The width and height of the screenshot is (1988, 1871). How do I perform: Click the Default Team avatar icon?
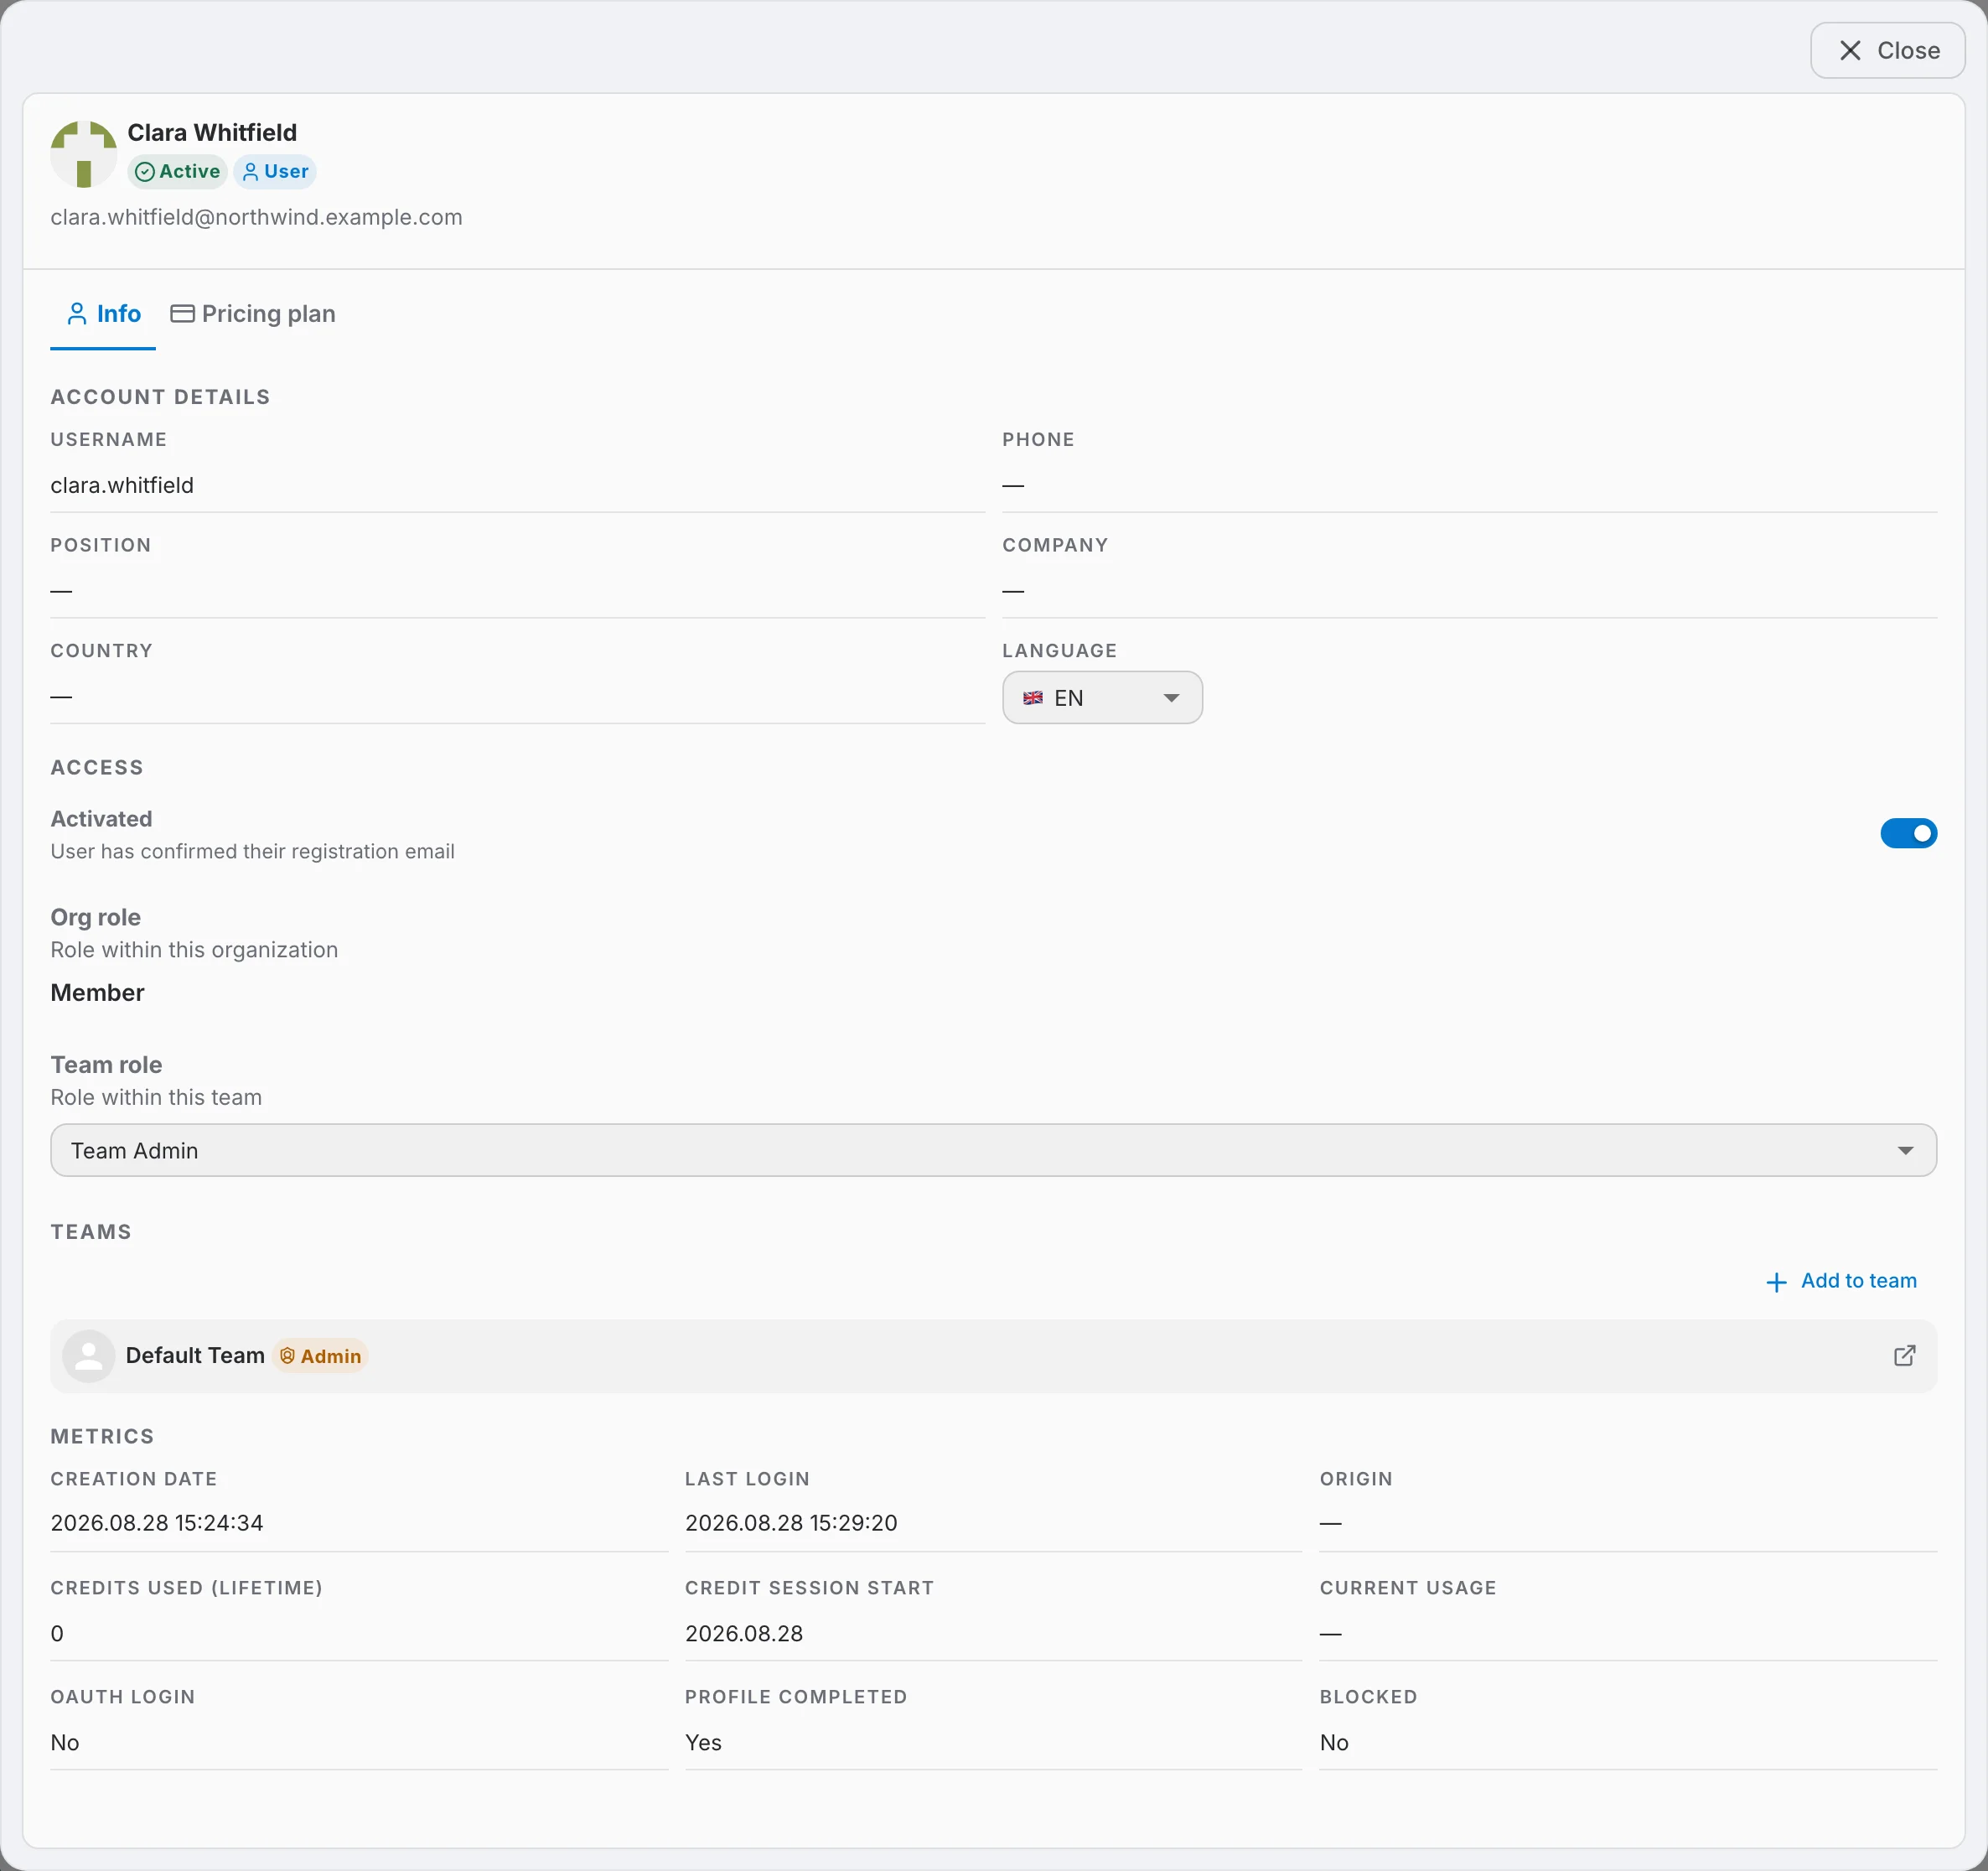pos(89,1356)
